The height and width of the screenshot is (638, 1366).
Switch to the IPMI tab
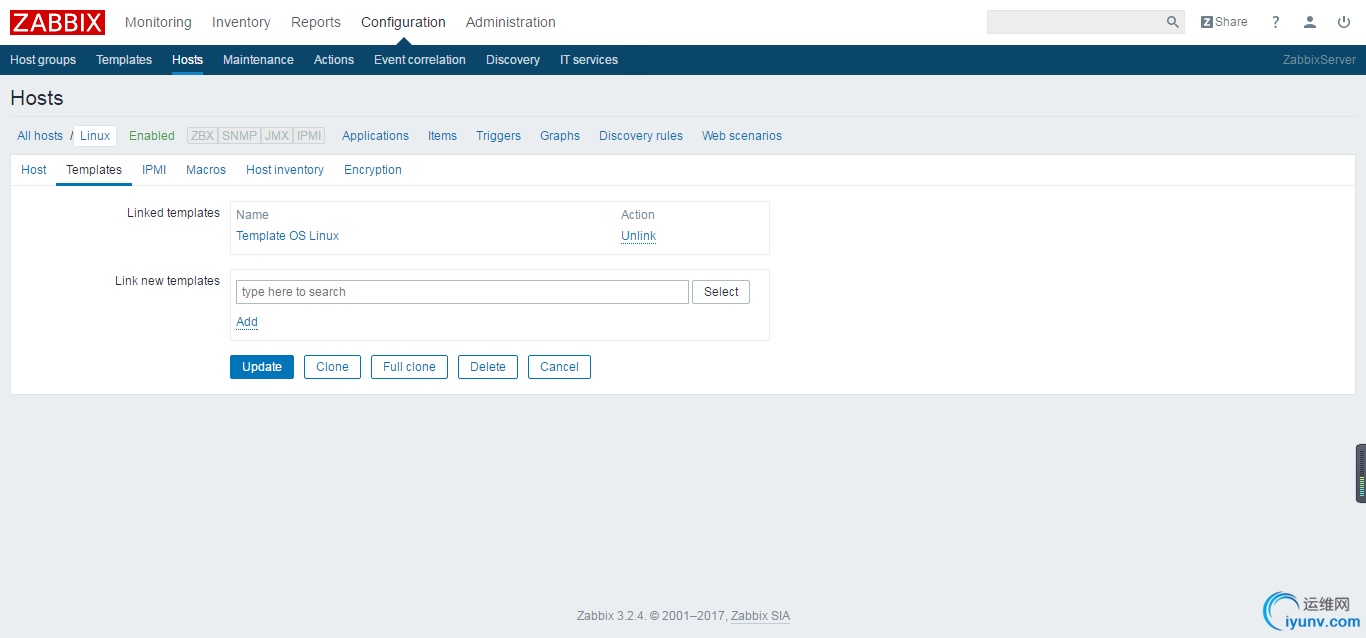(x=154, y=170)
